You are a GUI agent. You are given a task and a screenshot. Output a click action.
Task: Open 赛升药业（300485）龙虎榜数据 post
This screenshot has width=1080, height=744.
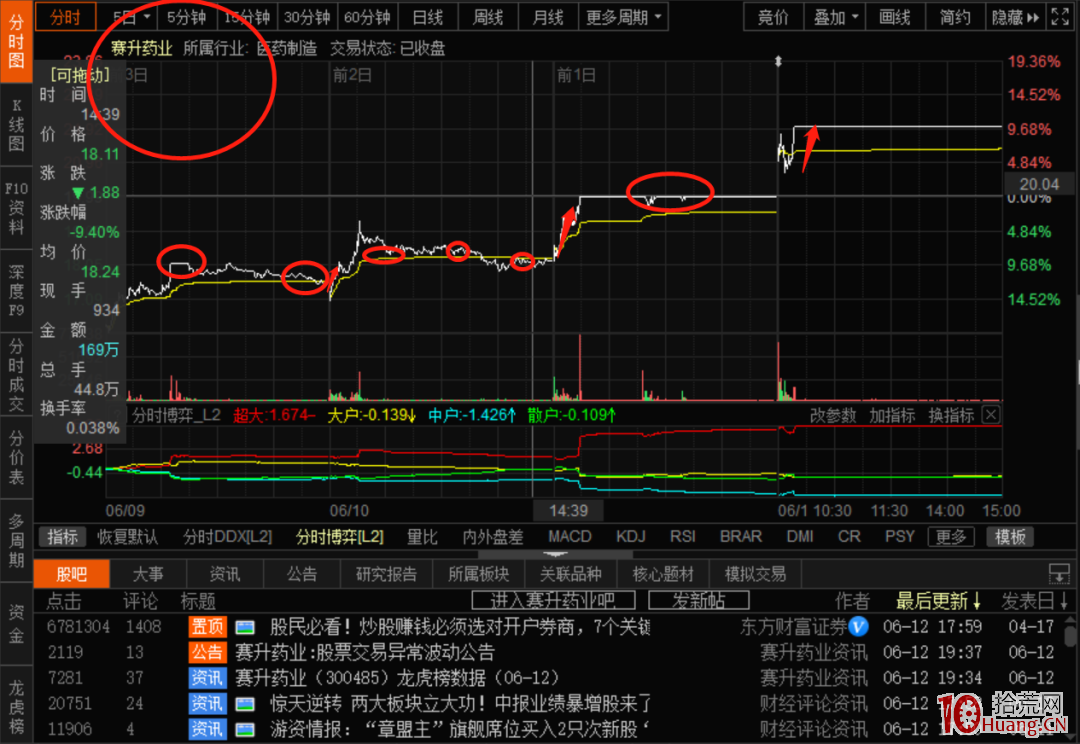[x=397, y=677]
